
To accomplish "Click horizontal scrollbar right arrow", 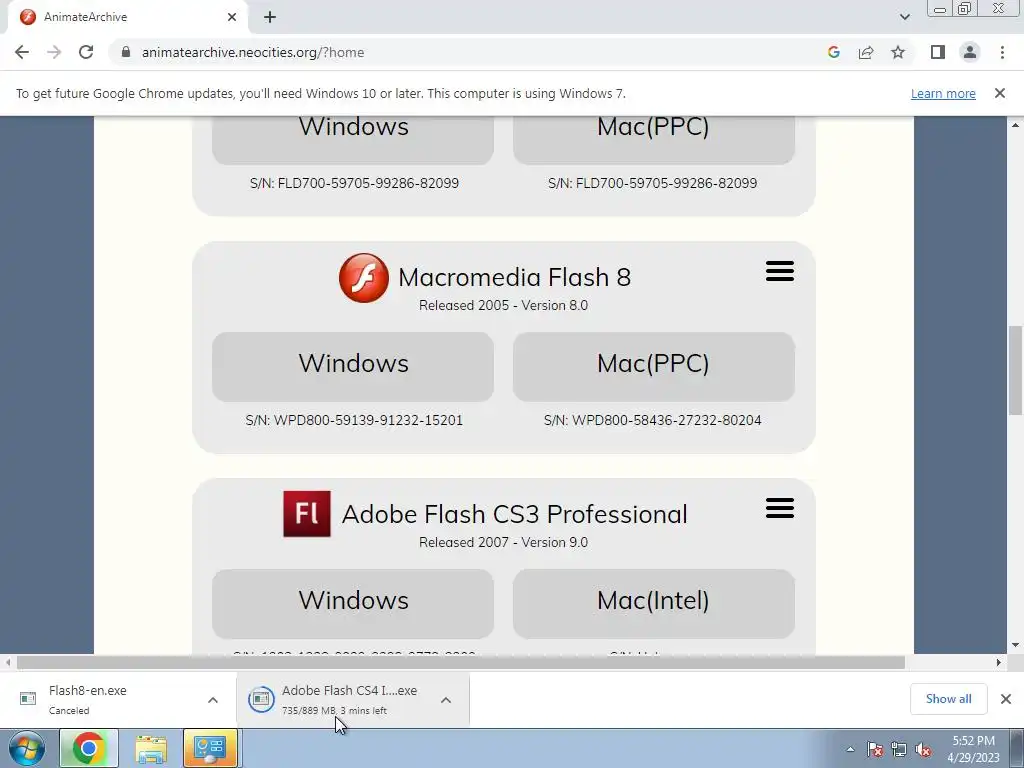I will pyautogui.click(x=999, y=662).
